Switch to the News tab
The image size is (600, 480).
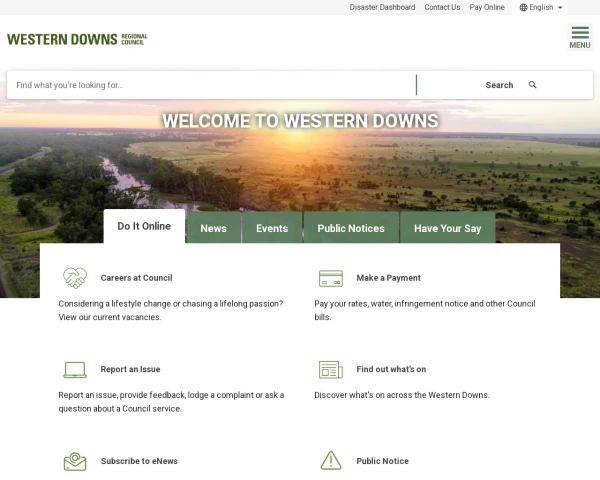(x=214, y=228)
